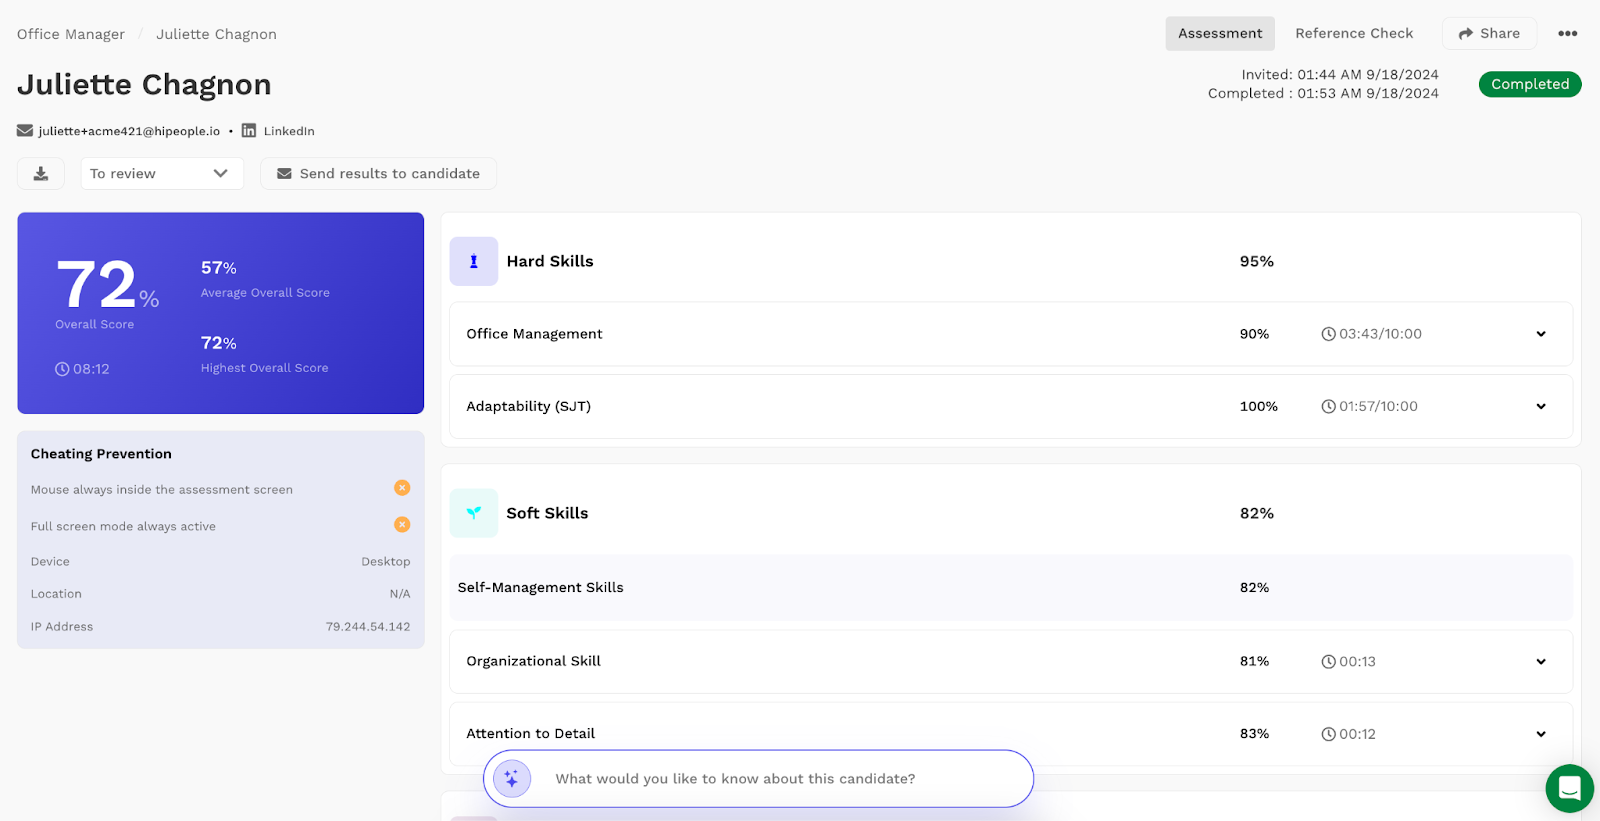Switch to the Reference Check tab
The image size is (1600, 821).
(1354, 33)
